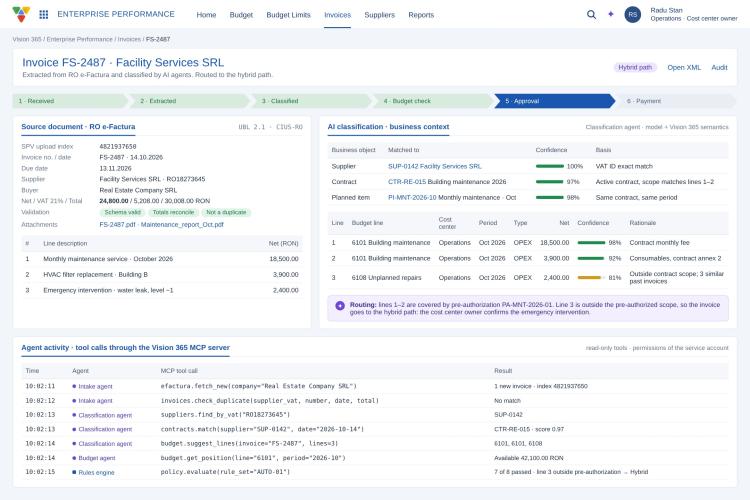Go to Budget Limits in navigation
This screenshot has width=750, height=500.
pyautogui.click(x=288, y=15)
